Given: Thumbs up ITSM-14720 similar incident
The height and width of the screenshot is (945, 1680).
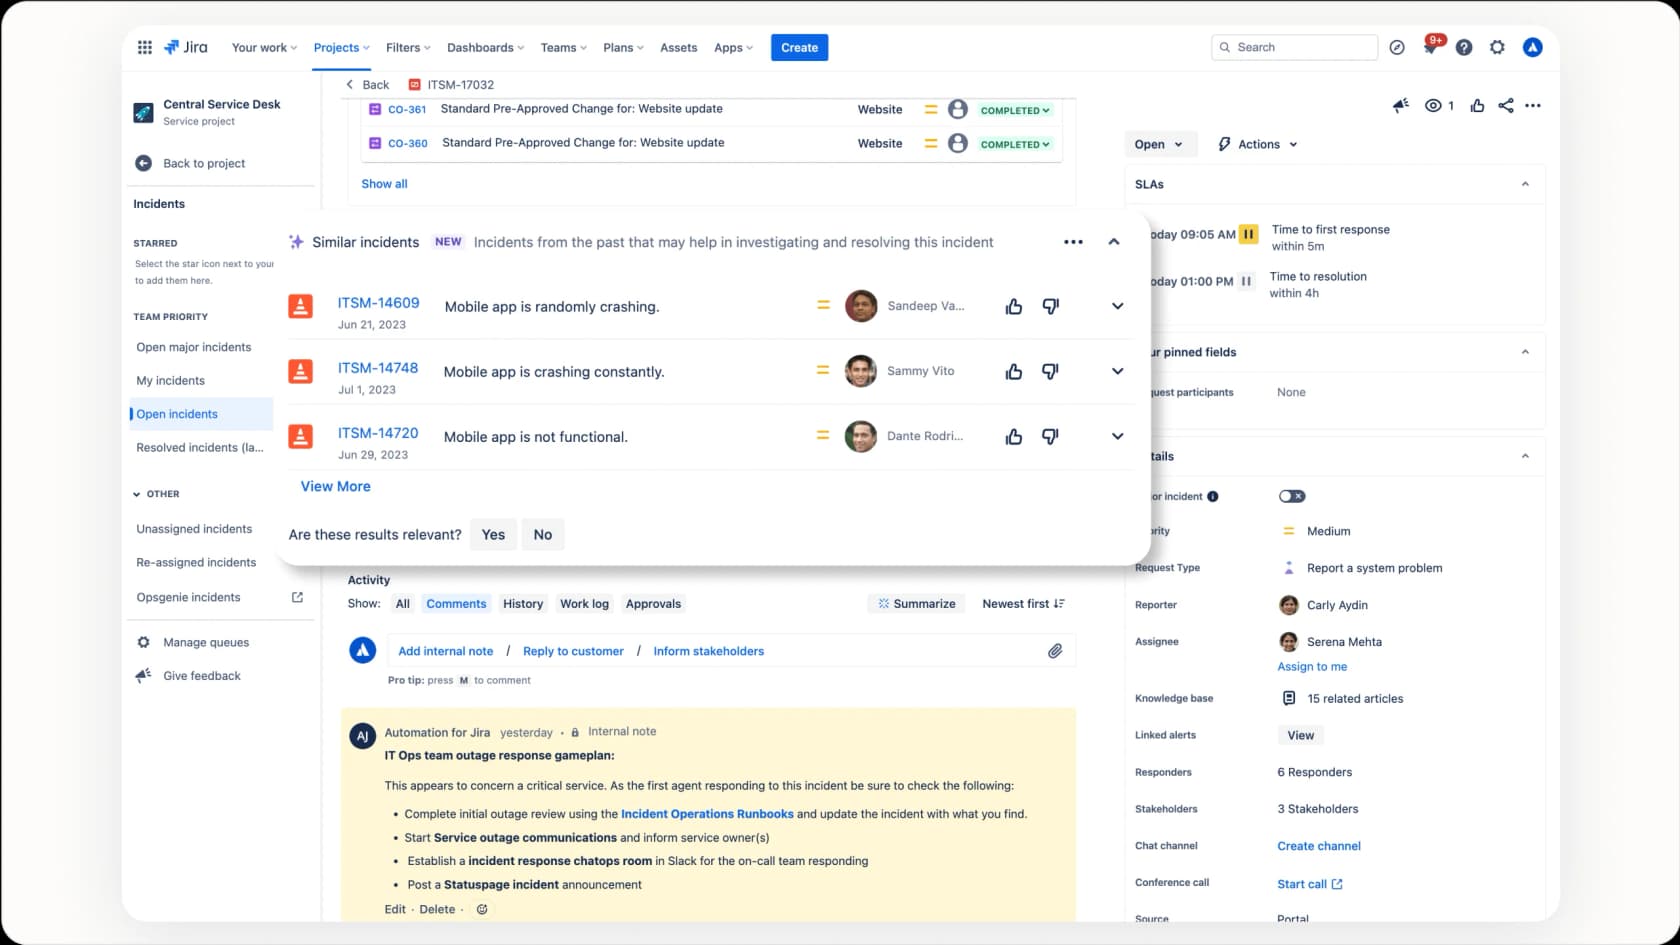Looking at the screenshot, I should click(1014, 437).
